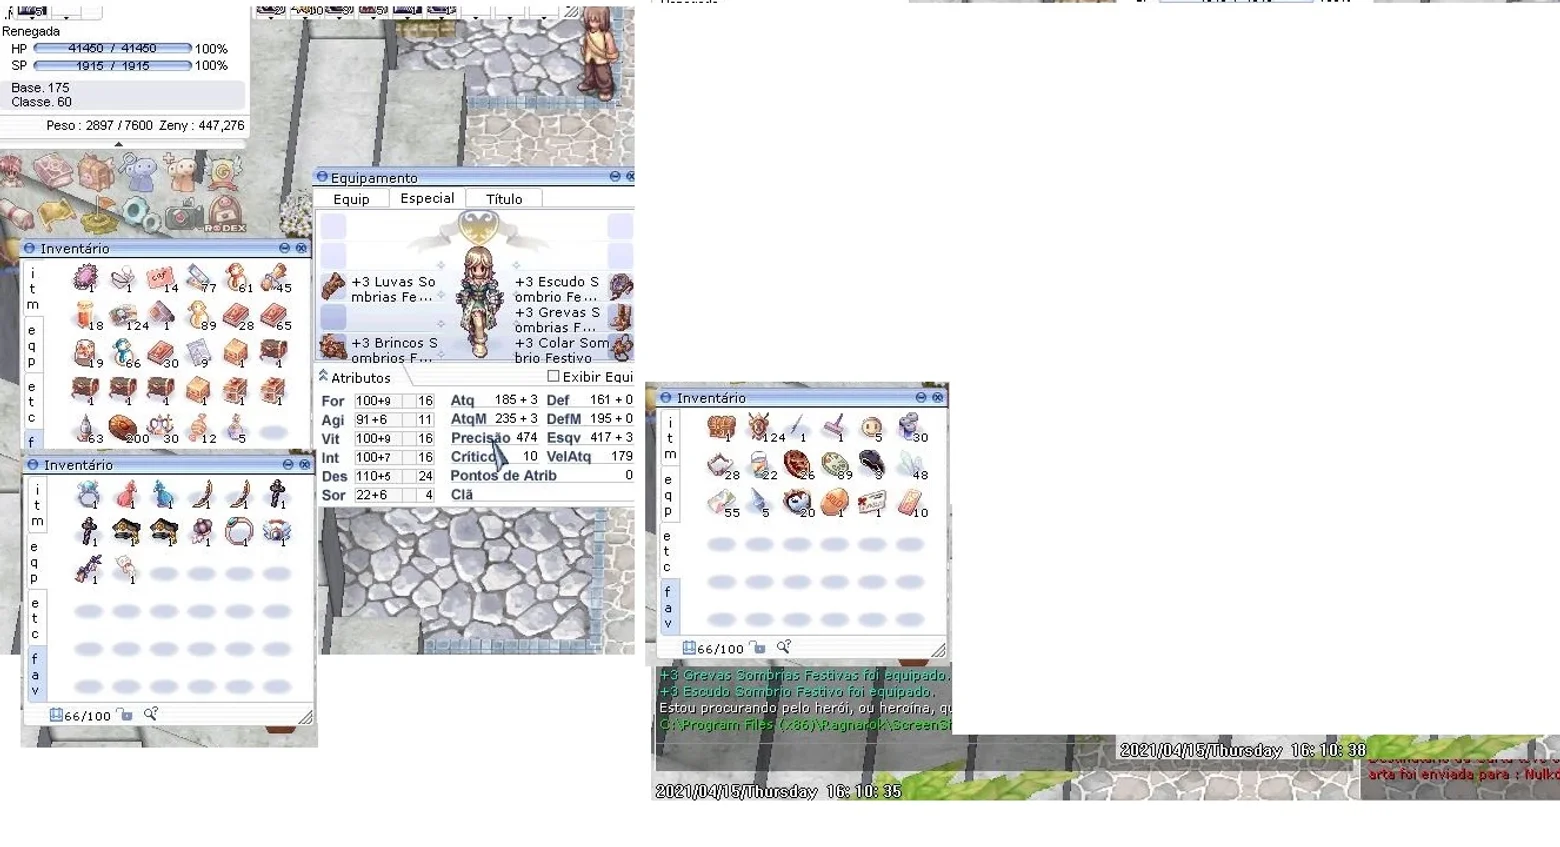The width and height of the screenshot is (1560, 847).
Task: Select the 200-count item in top-left Inventário
Action: click(x=124, y=429)
